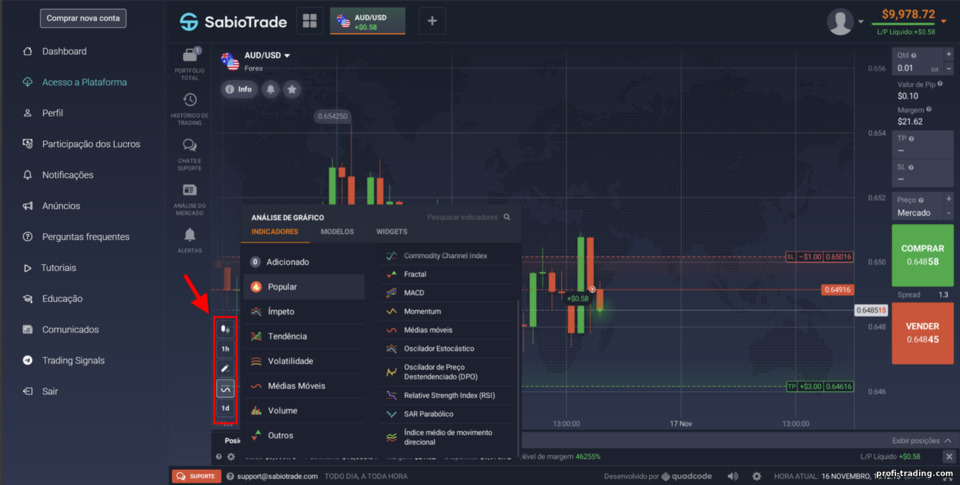Select the Volume indicator category
Viewport: 960px width, 485px height.
304,410
